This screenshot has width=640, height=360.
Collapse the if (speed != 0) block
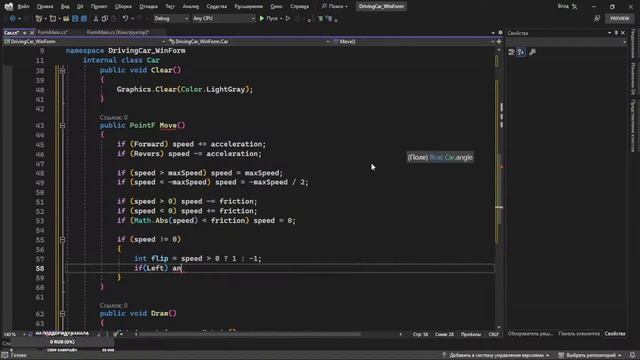[62, 240]
